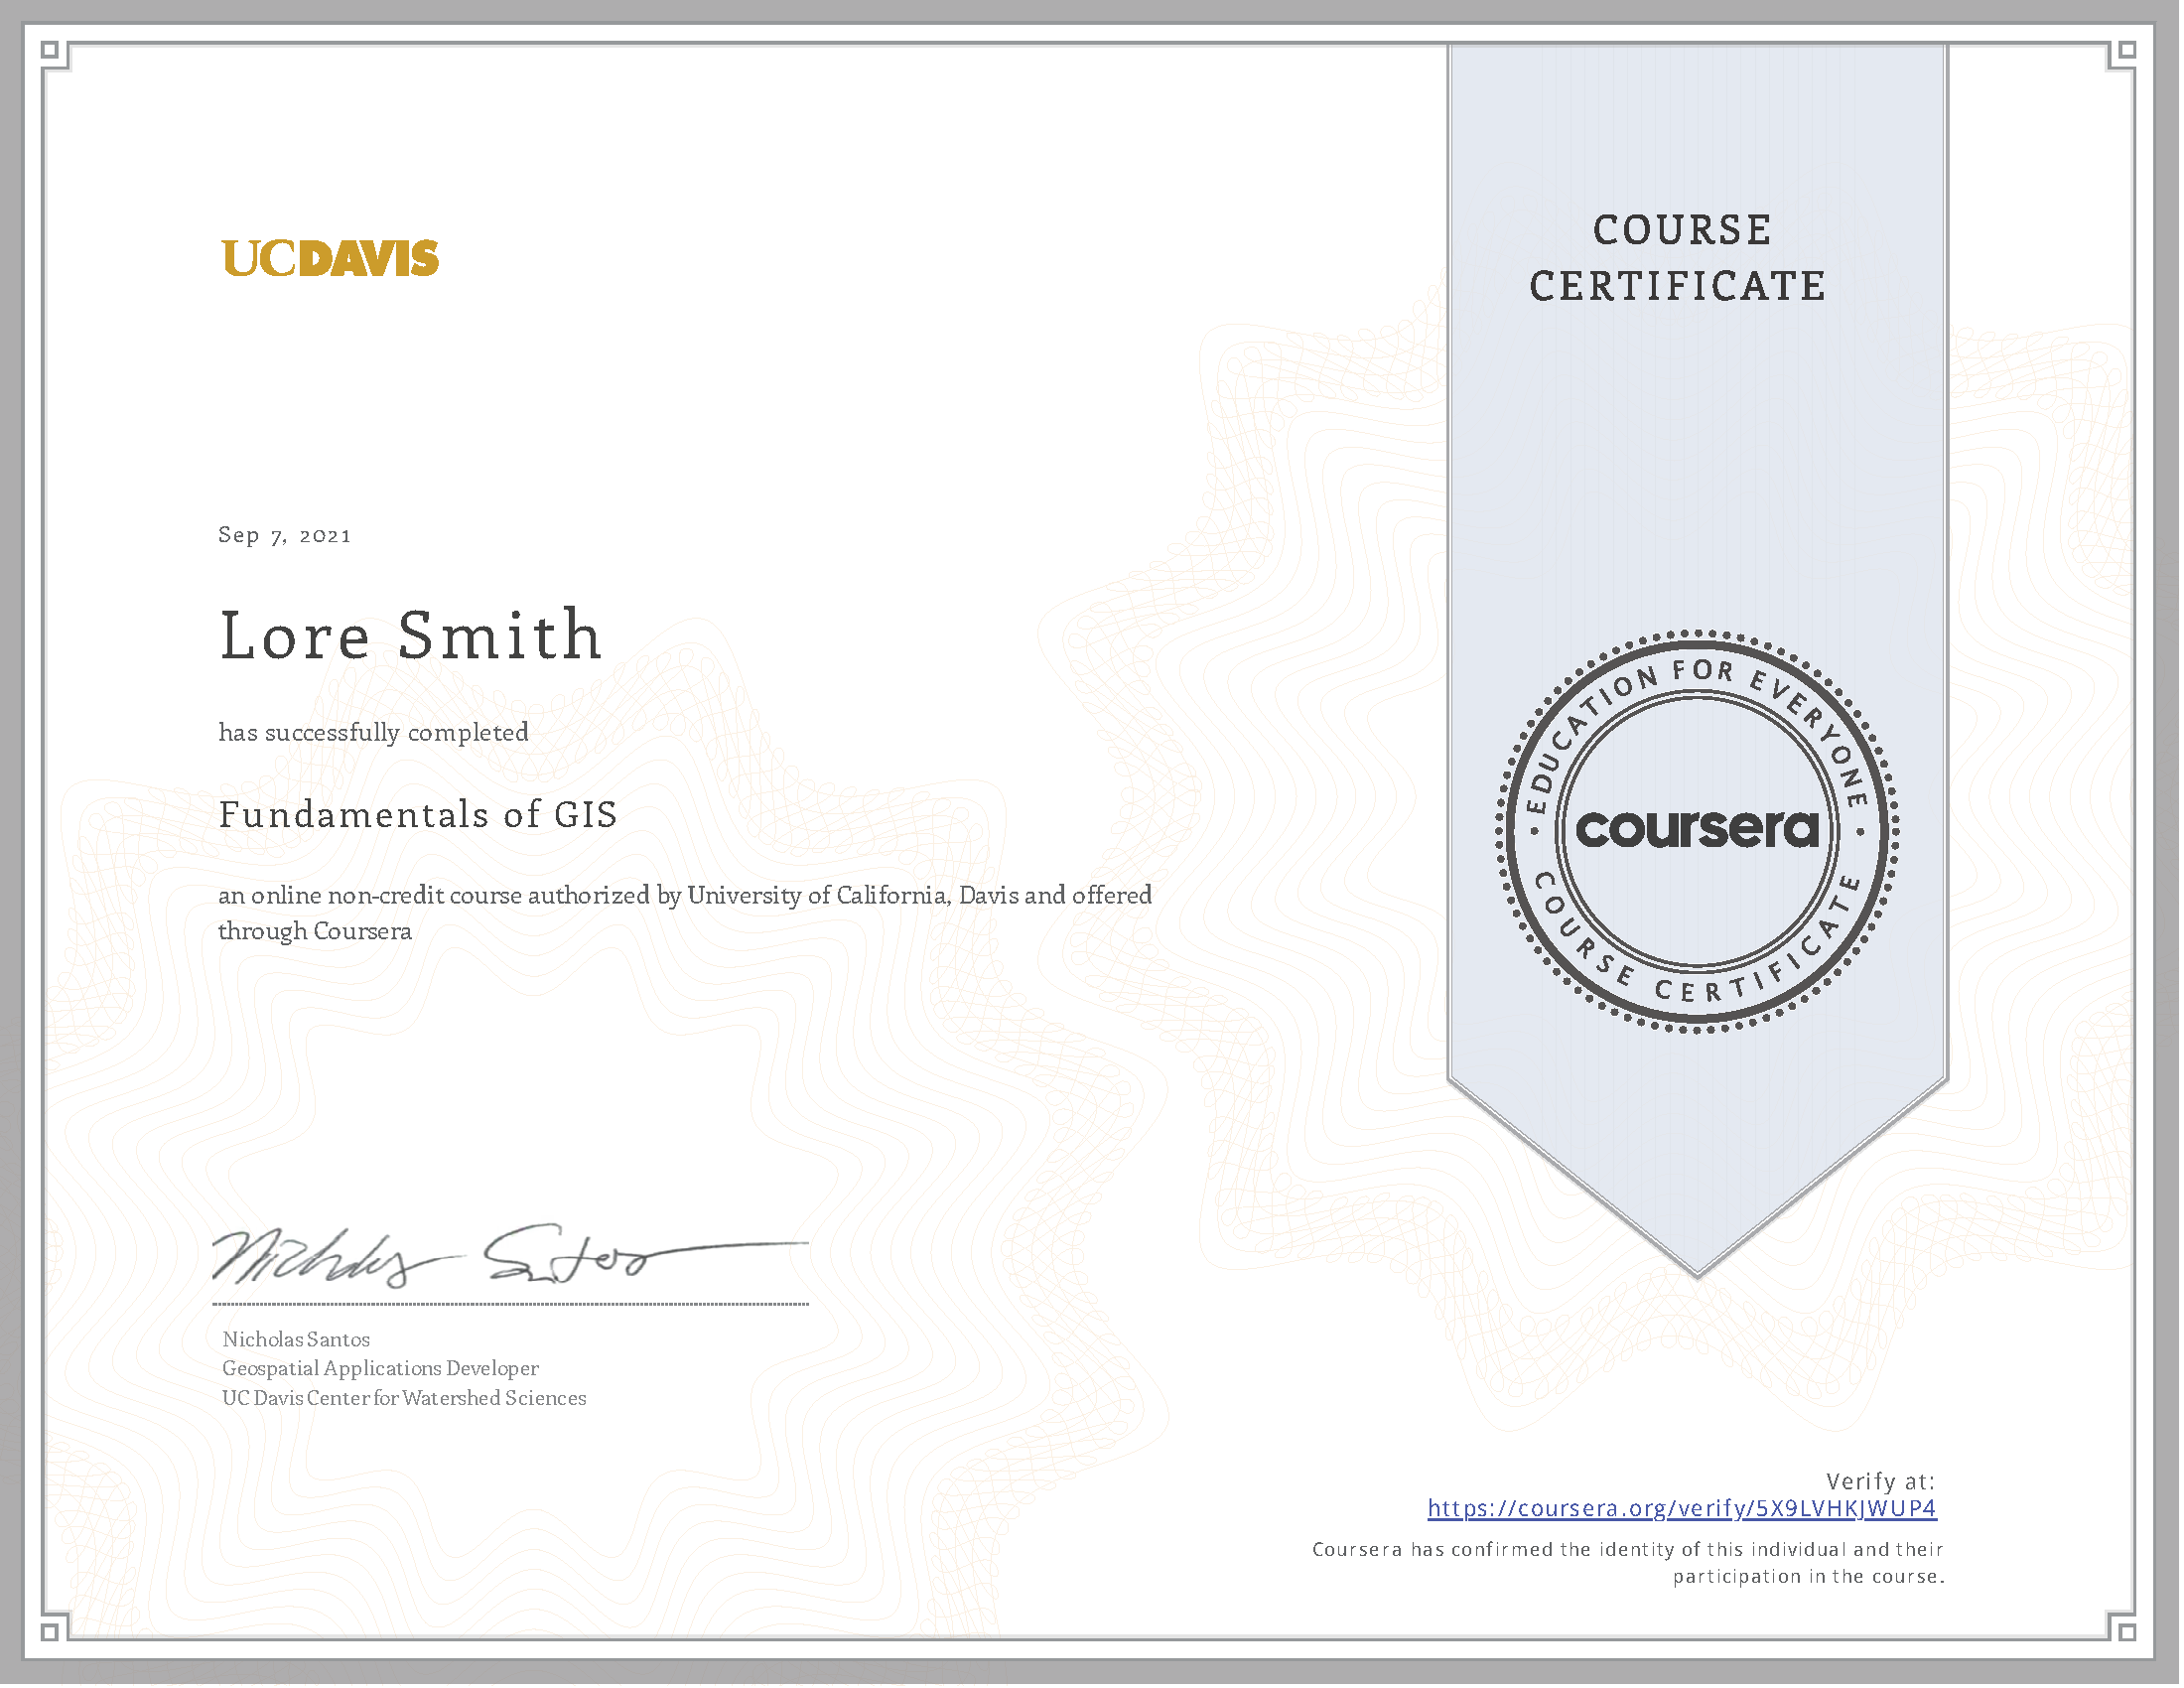Click the certificate date 'Sep 7, 2021'

(x=283, y=536)
